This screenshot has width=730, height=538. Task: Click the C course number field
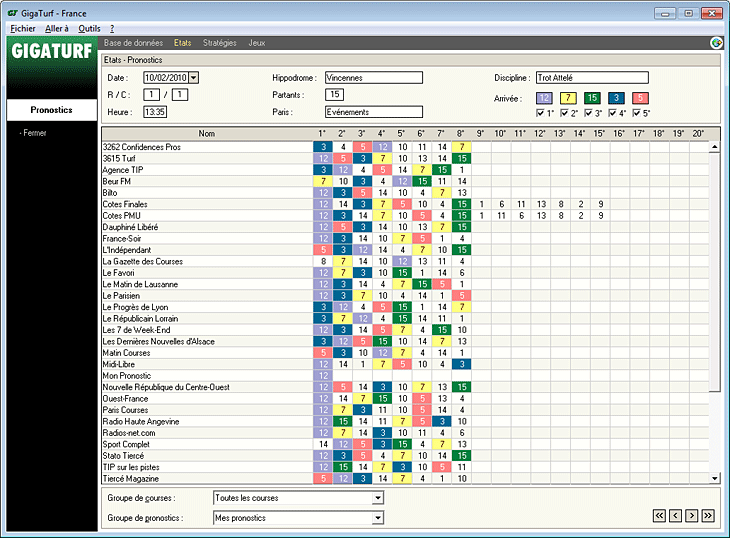pyautogui.click(x=180, y=95)
